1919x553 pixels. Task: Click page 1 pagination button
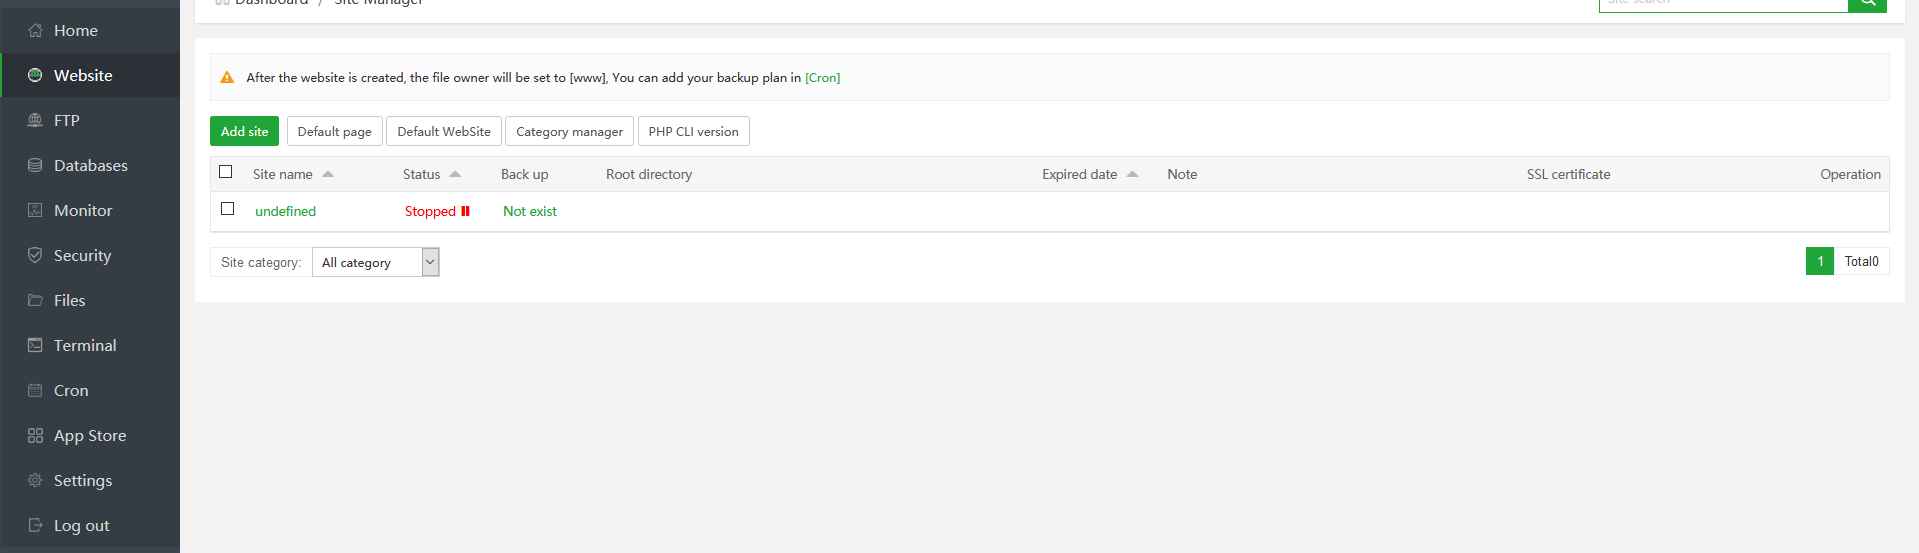pos(1819,261)
